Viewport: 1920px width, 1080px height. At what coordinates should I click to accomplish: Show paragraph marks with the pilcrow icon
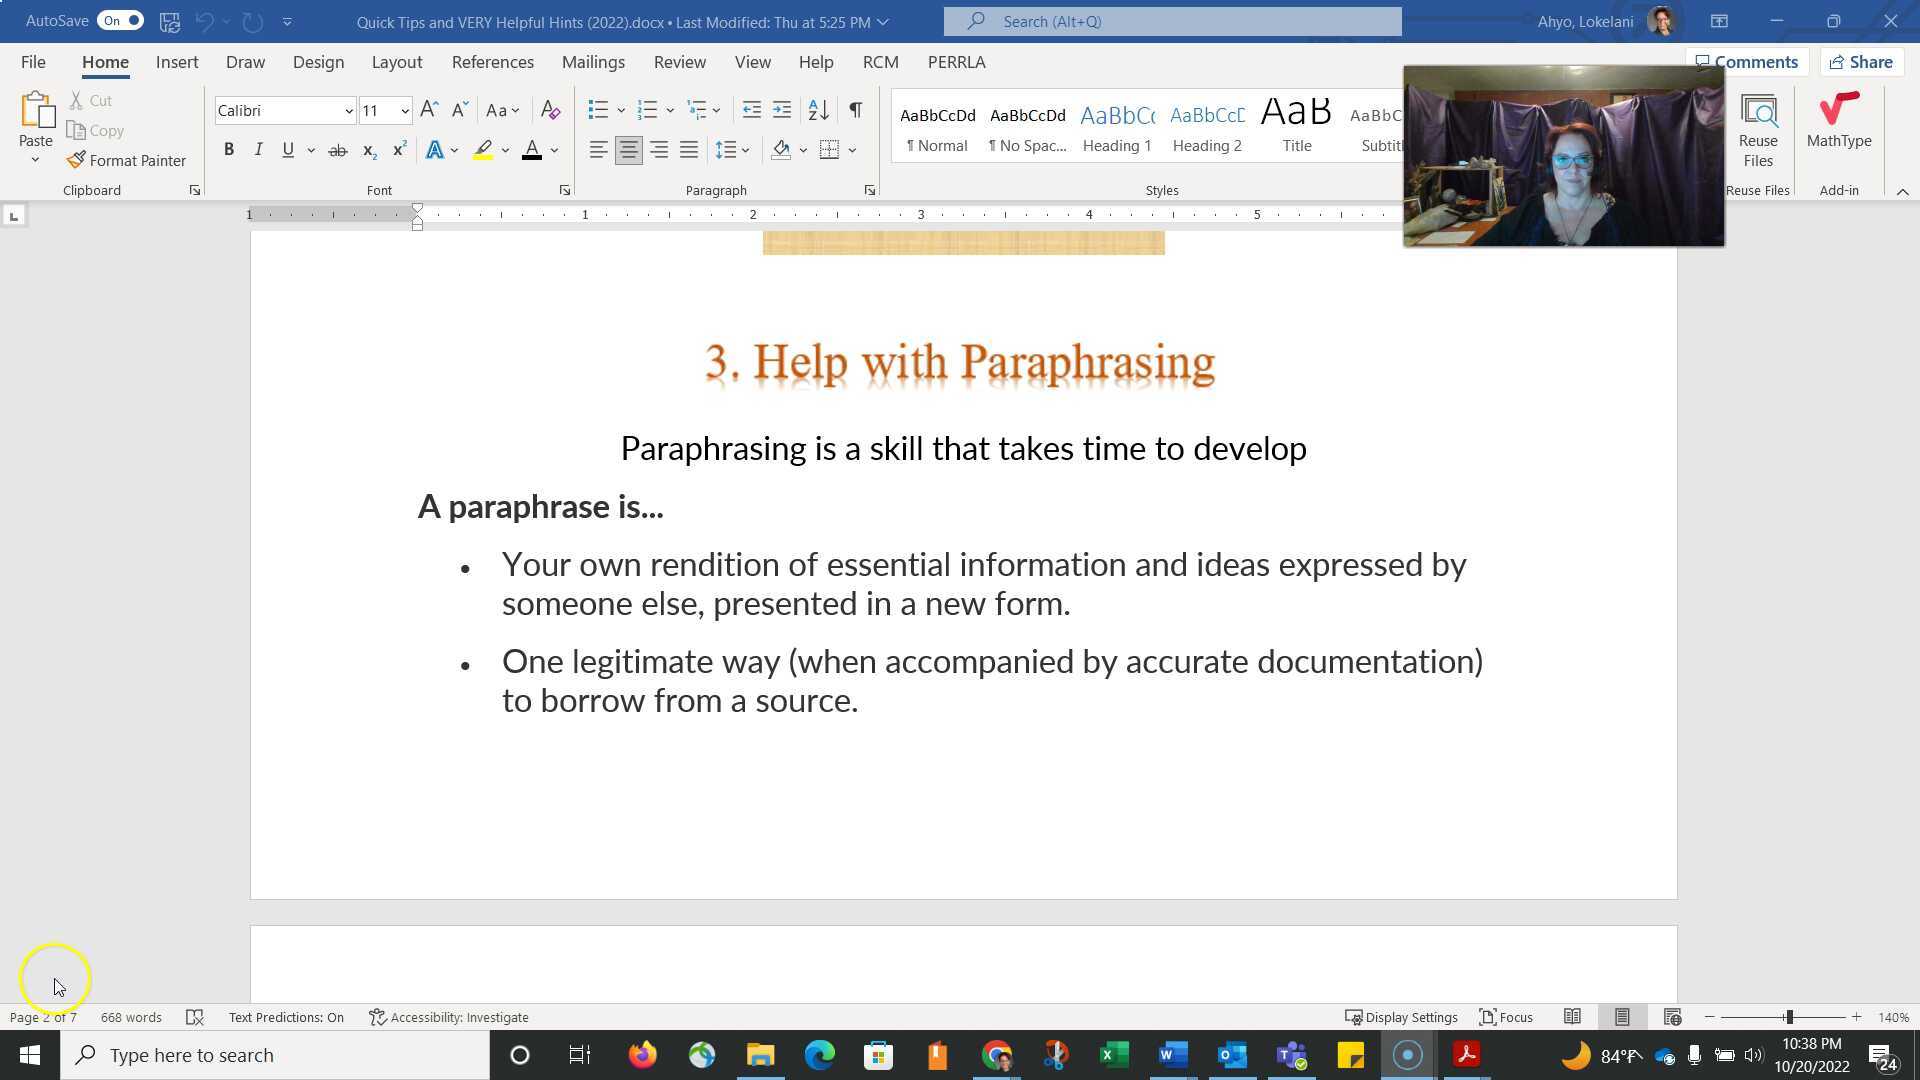(x=855, y=110)
